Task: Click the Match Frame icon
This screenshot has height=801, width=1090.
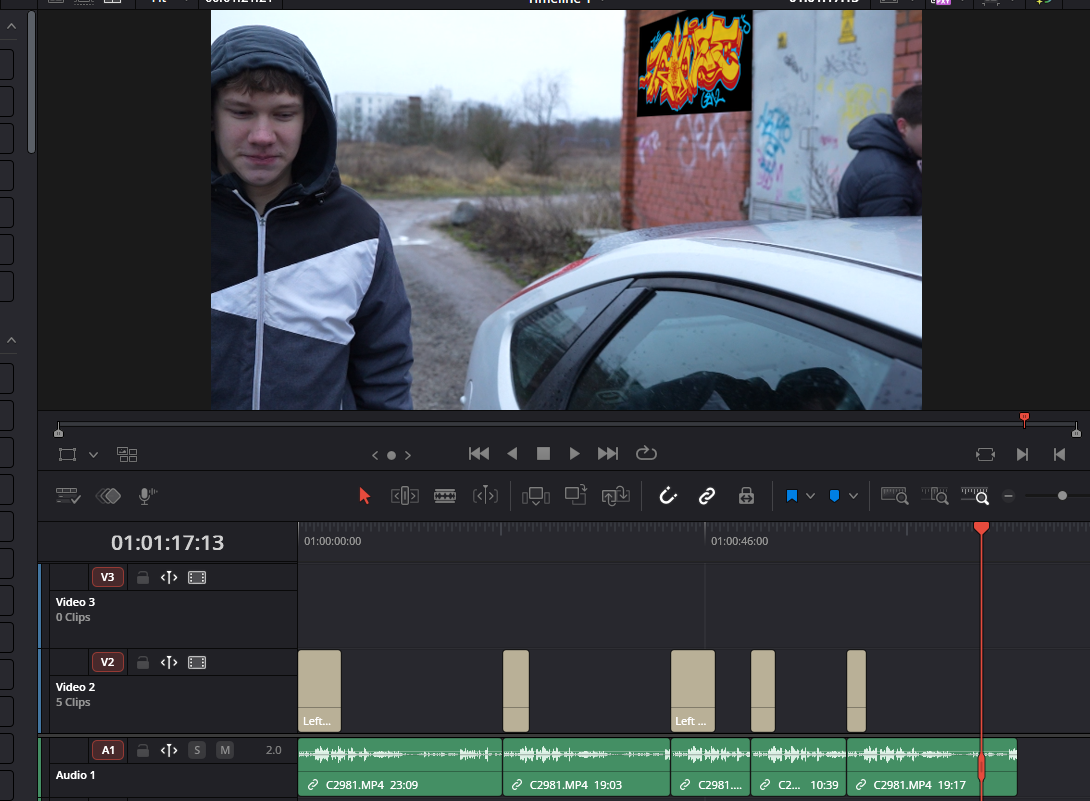Action: [985, 455]
